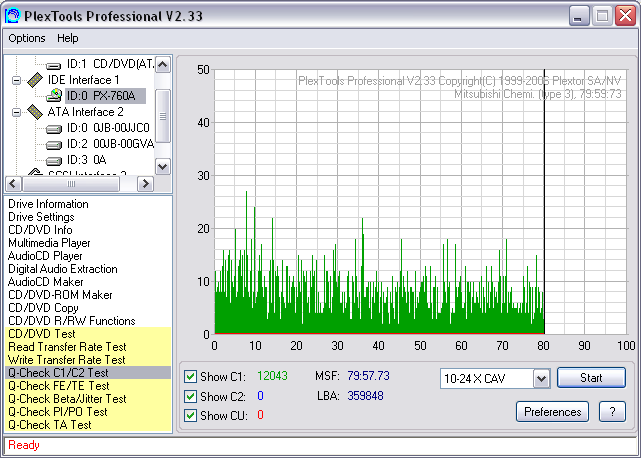Select Q-Check TA Test

tap(88, 425)
